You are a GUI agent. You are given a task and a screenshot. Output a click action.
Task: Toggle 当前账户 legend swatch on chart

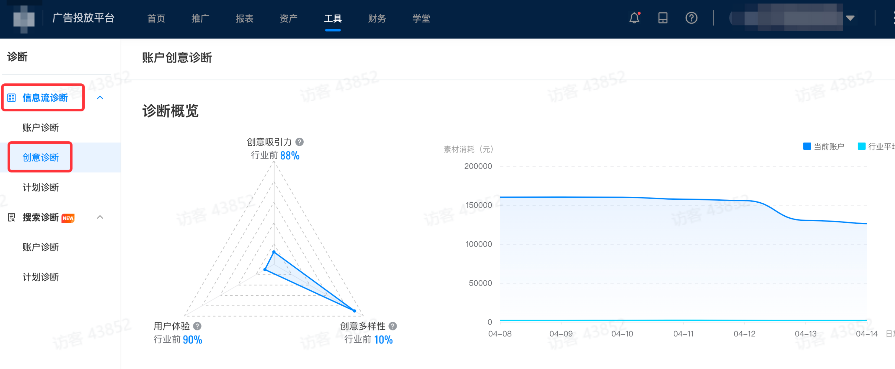807,146
